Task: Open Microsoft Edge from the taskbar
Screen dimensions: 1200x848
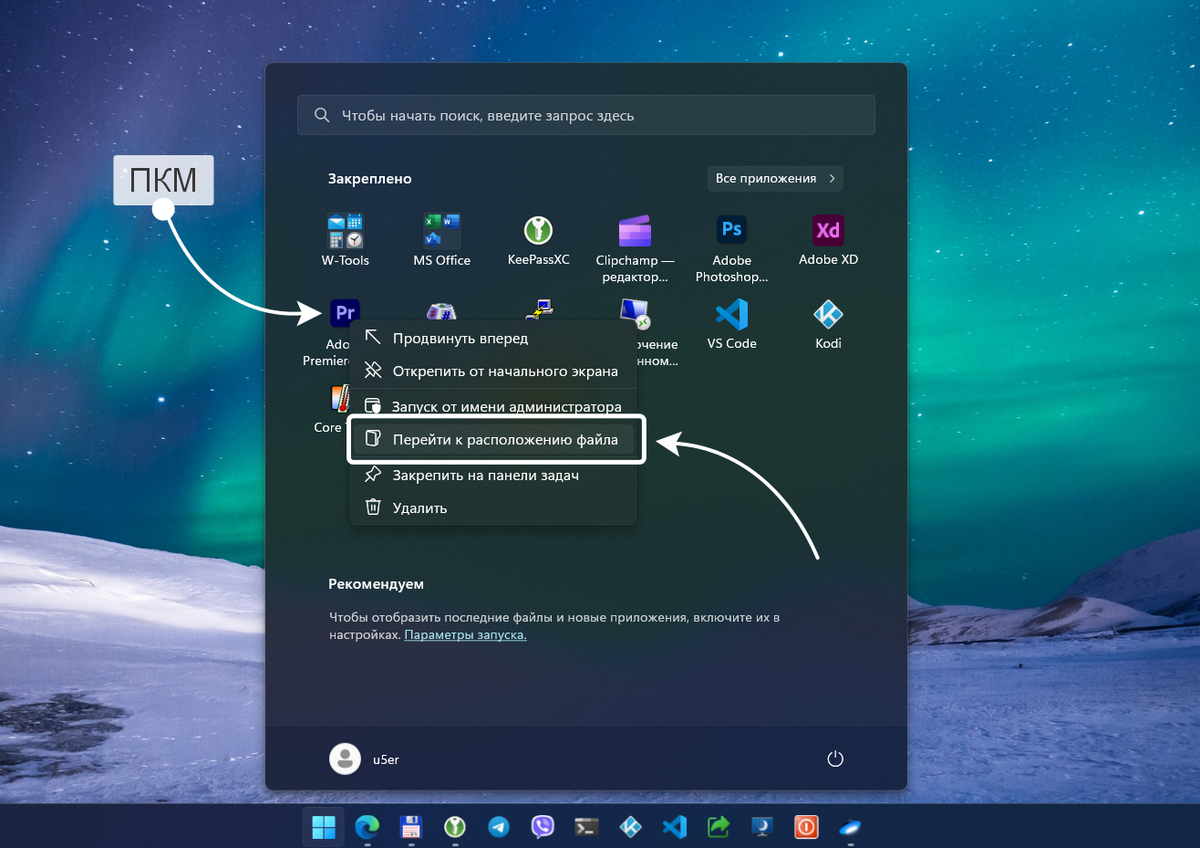Action: [367, 827]
